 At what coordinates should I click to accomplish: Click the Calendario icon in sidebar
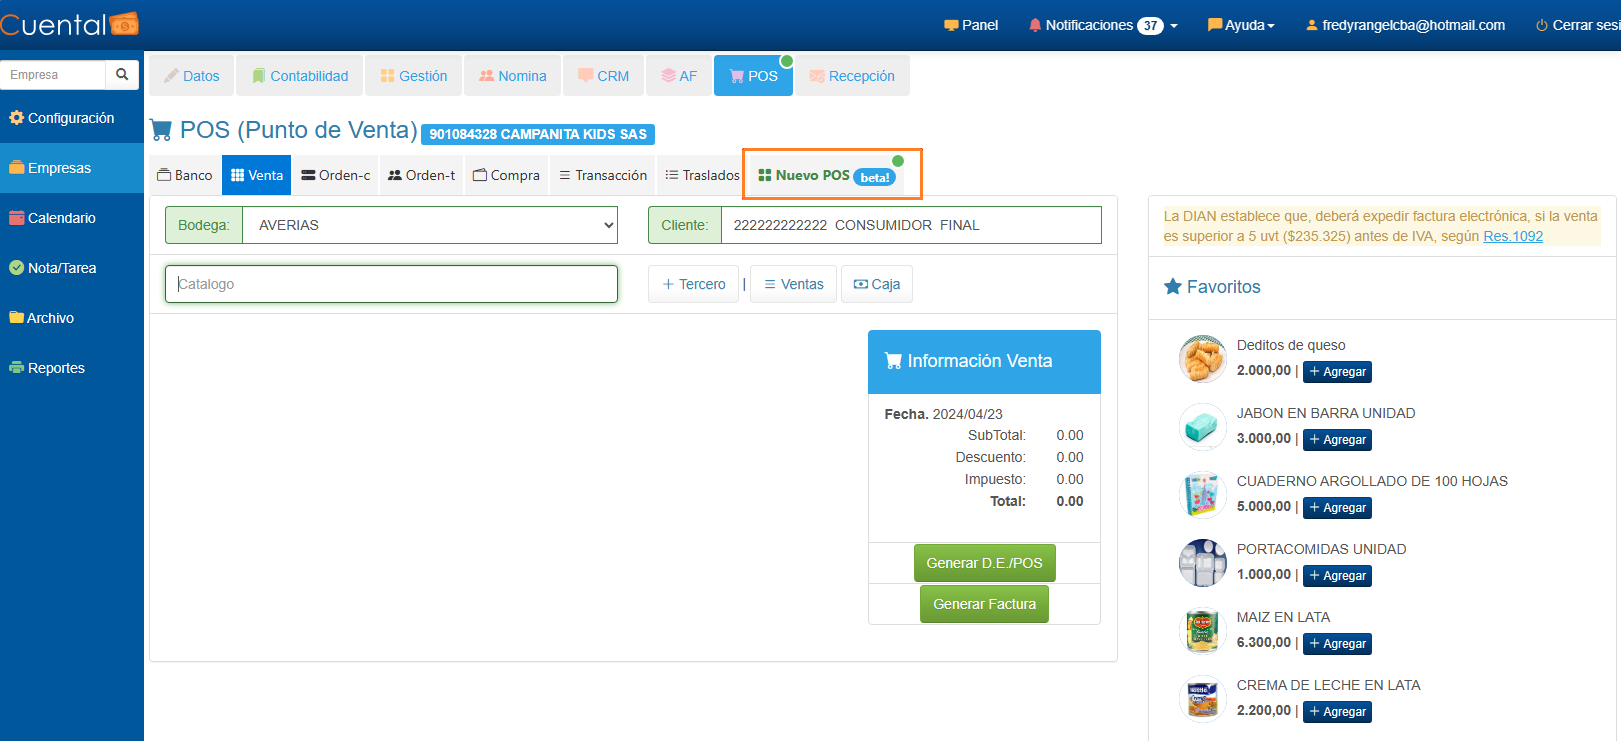click(16, 218)
